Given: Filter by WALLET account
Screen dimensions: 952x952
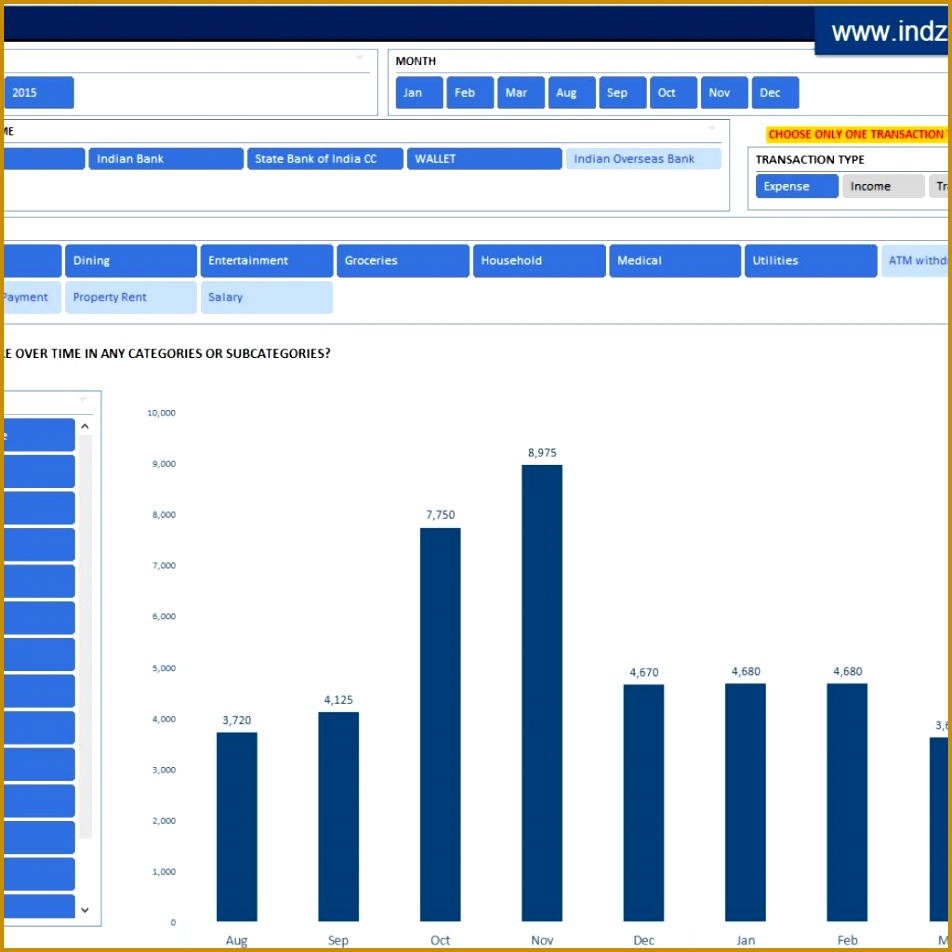Looking at the screenshot, I should (484, 159).
